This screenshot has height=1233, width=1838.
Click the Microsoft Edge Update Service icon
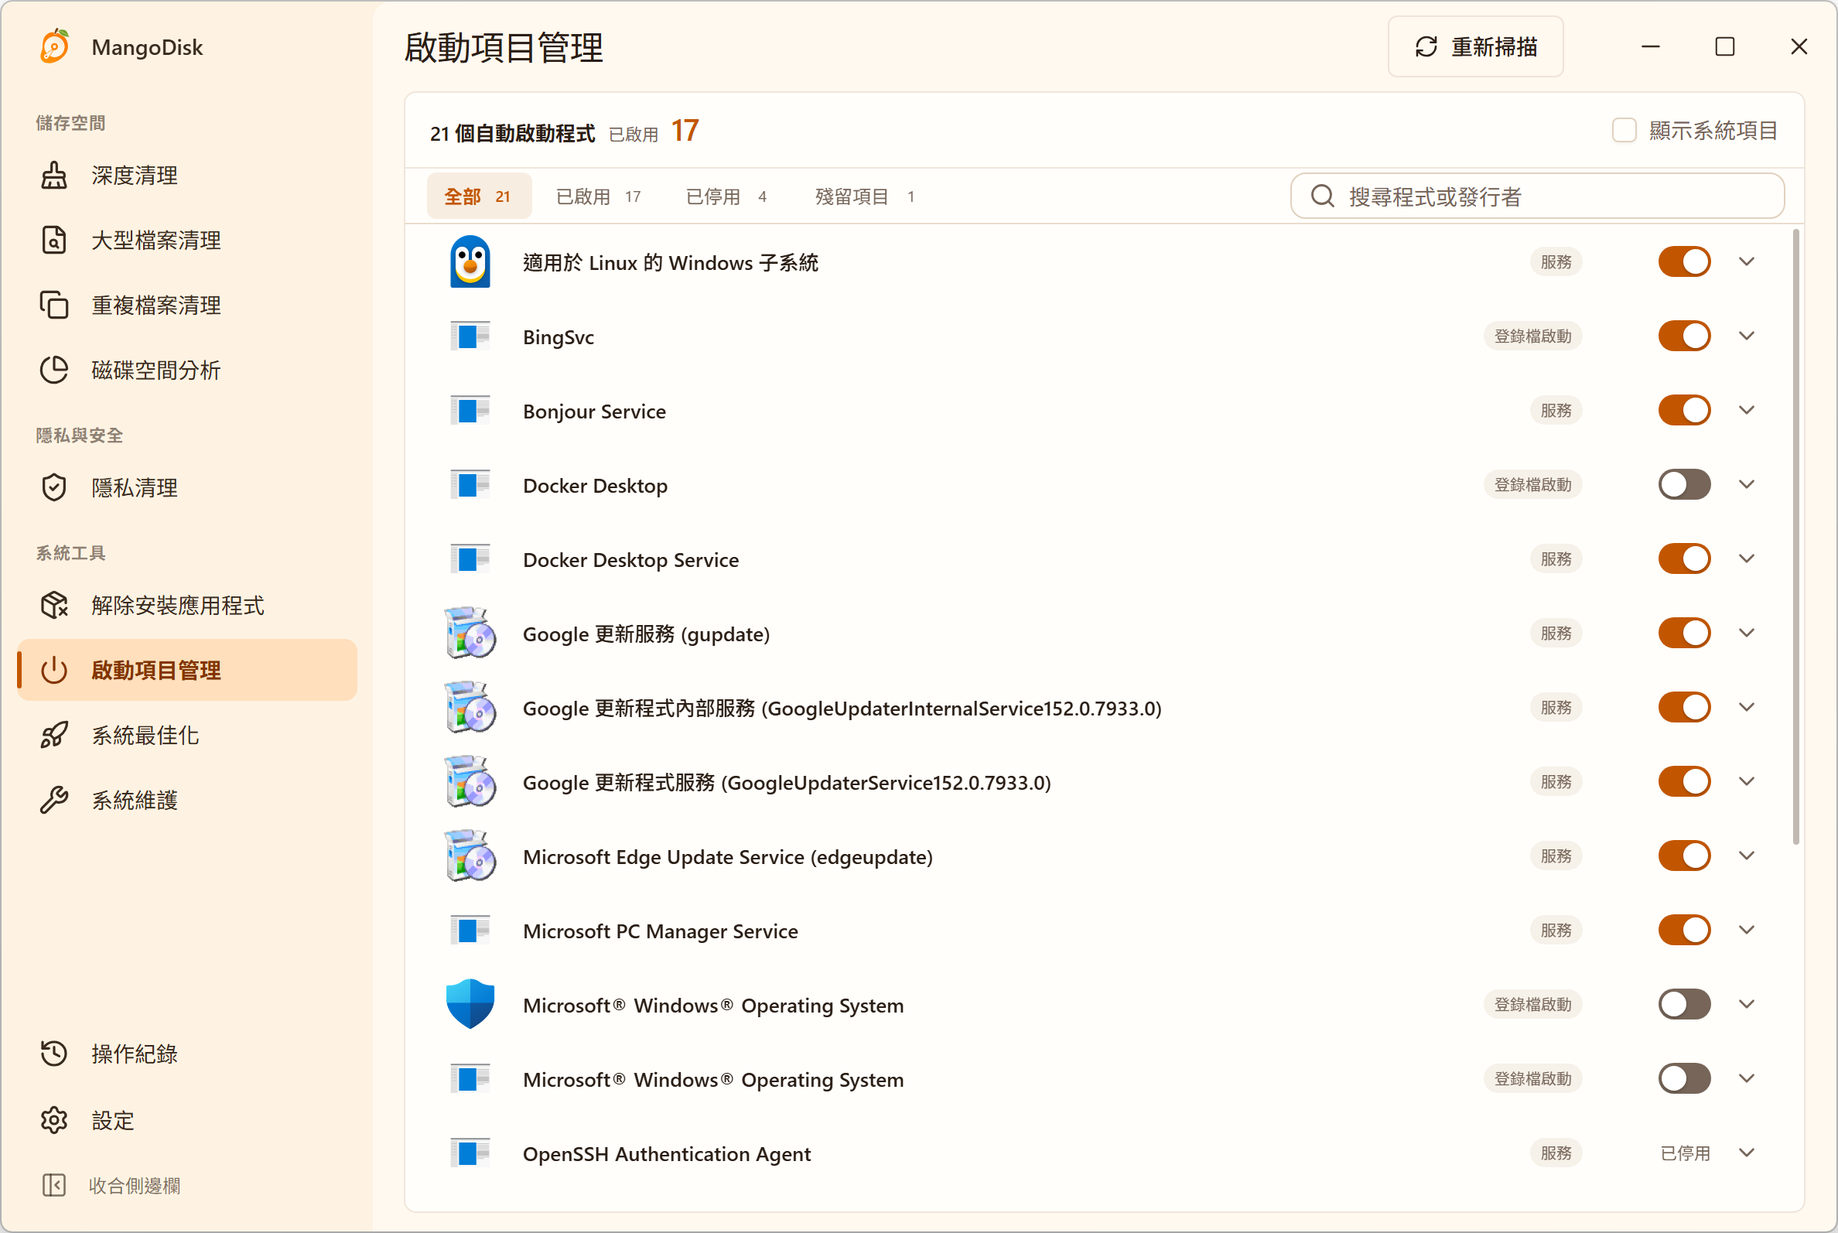pos(470,856)
